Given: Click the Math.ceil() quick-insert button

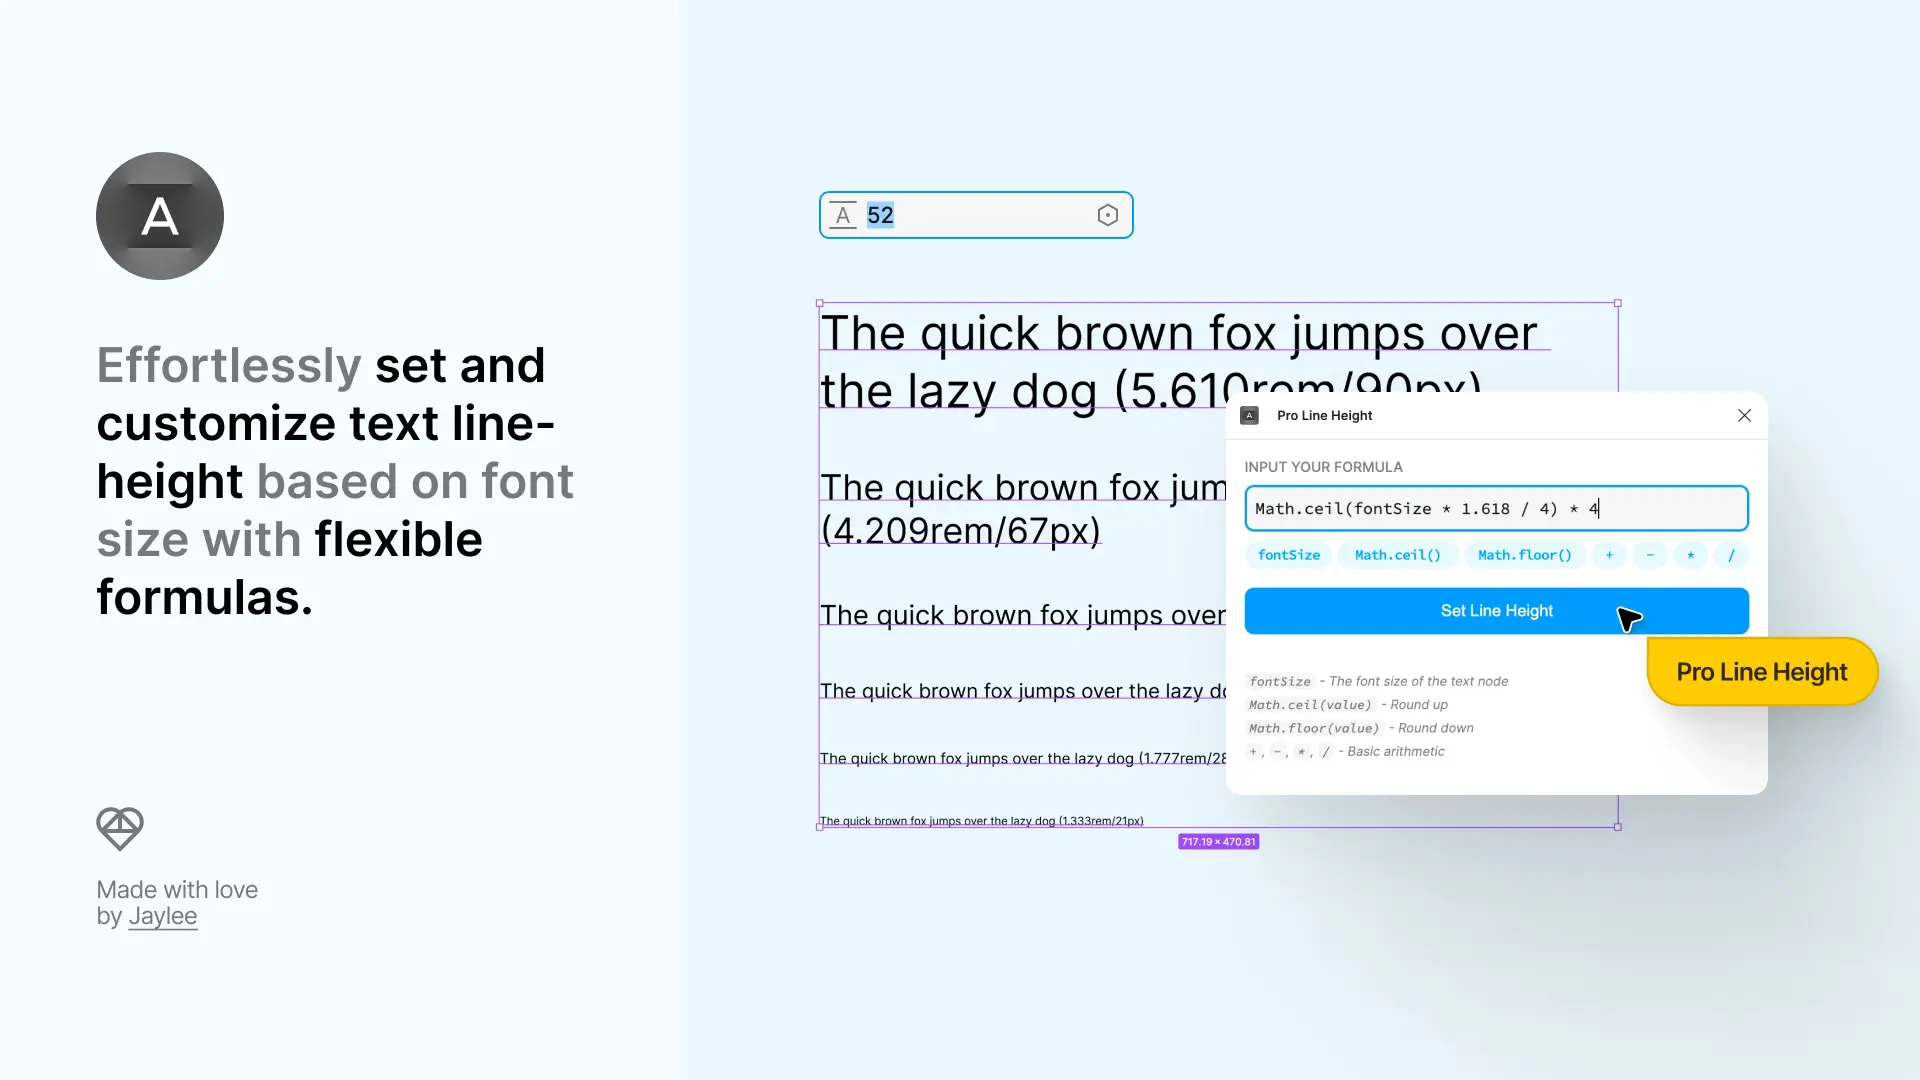Looking at the screenshot, I should coord(1398,555).
